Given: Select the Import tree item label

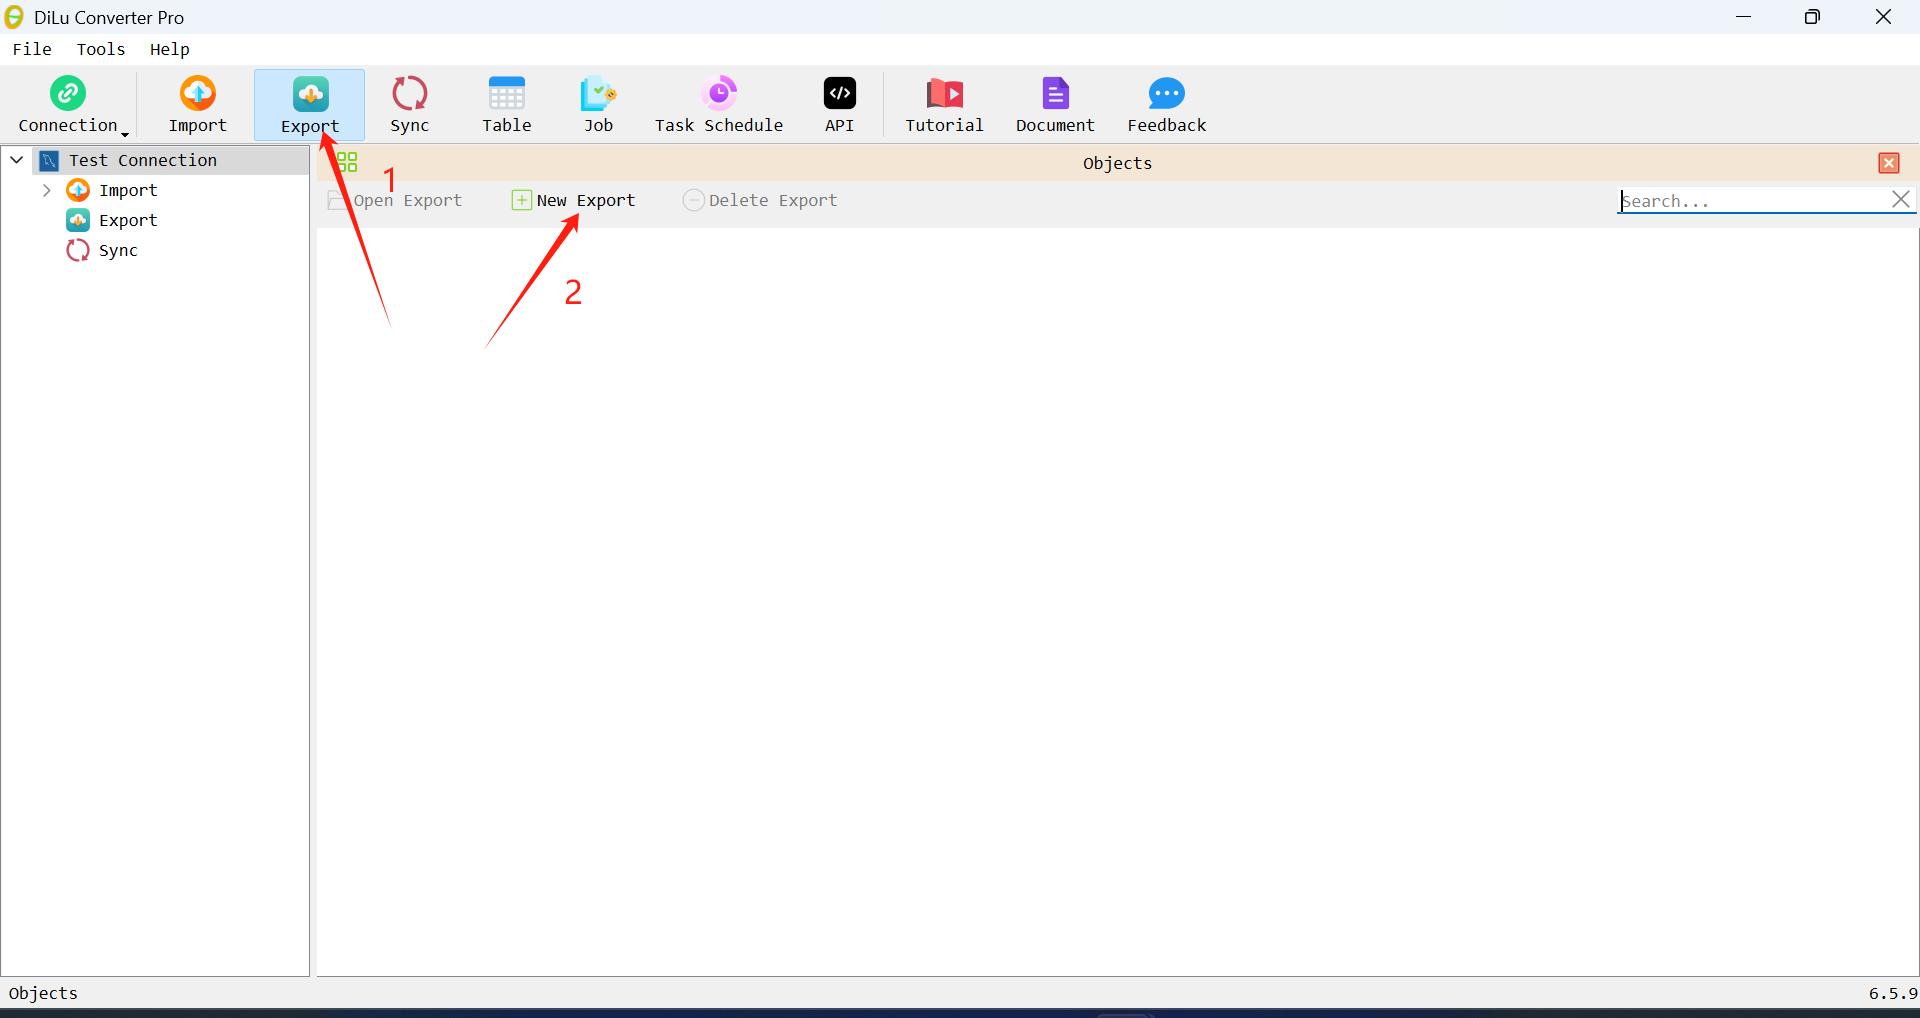Looking at the screenshot, I should point(128,190).
